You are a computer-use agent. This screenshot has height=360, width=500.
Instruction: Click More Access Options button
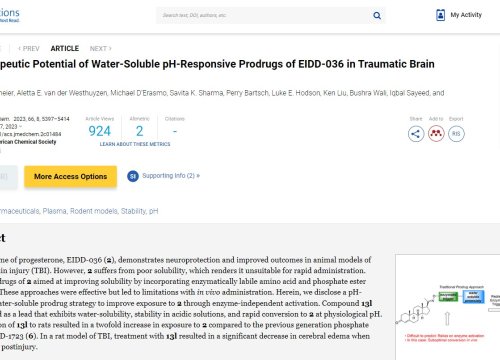(x=70, y=176)
